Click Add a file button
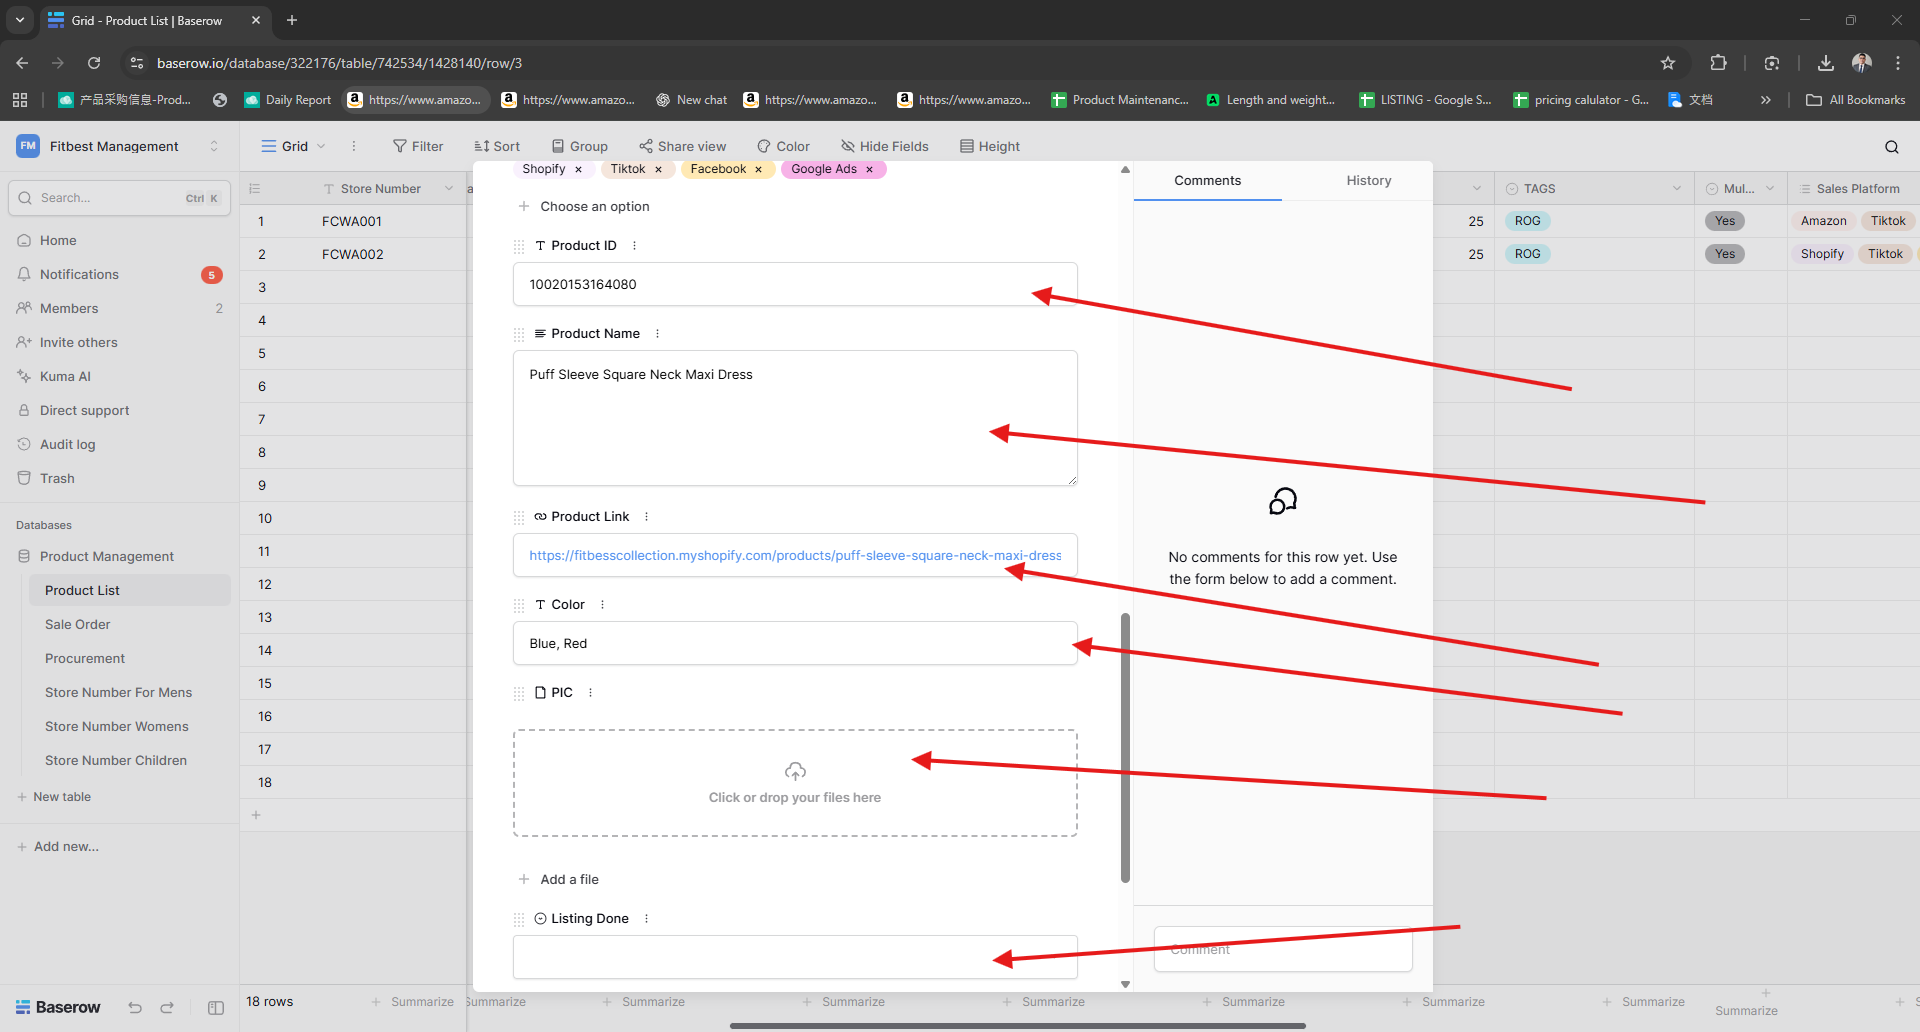Image resolution: width=1920 pixels, height=1032 pixels. tap(559, 879)
